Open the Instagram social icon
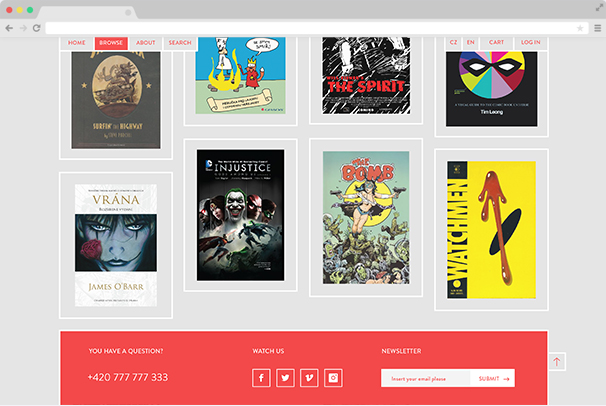This screenshot has height=406, width=606. pyautogui.click(x=334, y=378)
